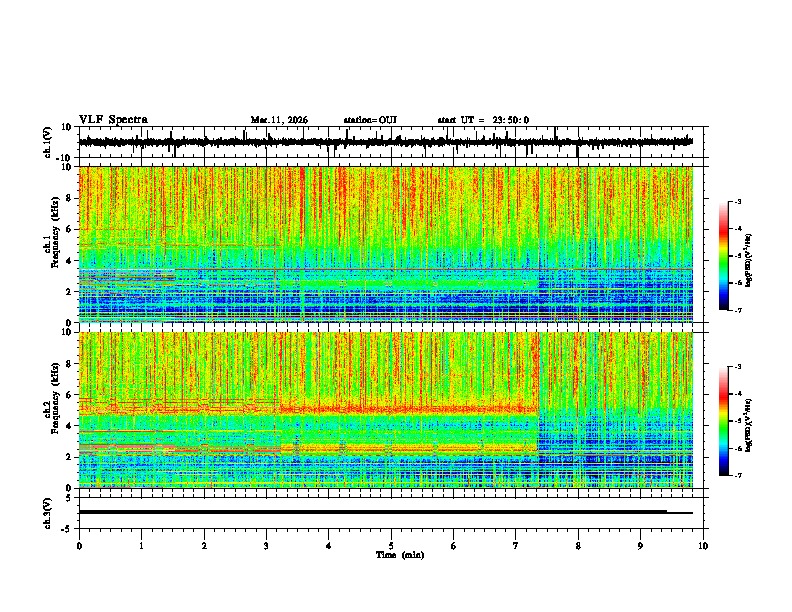792x612 pixels.
Task: Click the station=OUI label
Action: pos(370,120)
